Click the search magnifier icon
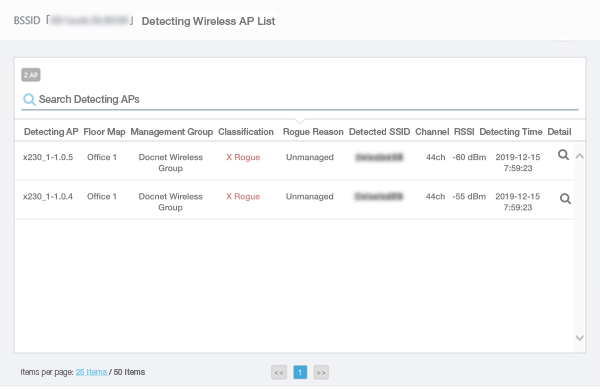The height and width of the screenshot is (389, 600). click(x=29, y=99)
